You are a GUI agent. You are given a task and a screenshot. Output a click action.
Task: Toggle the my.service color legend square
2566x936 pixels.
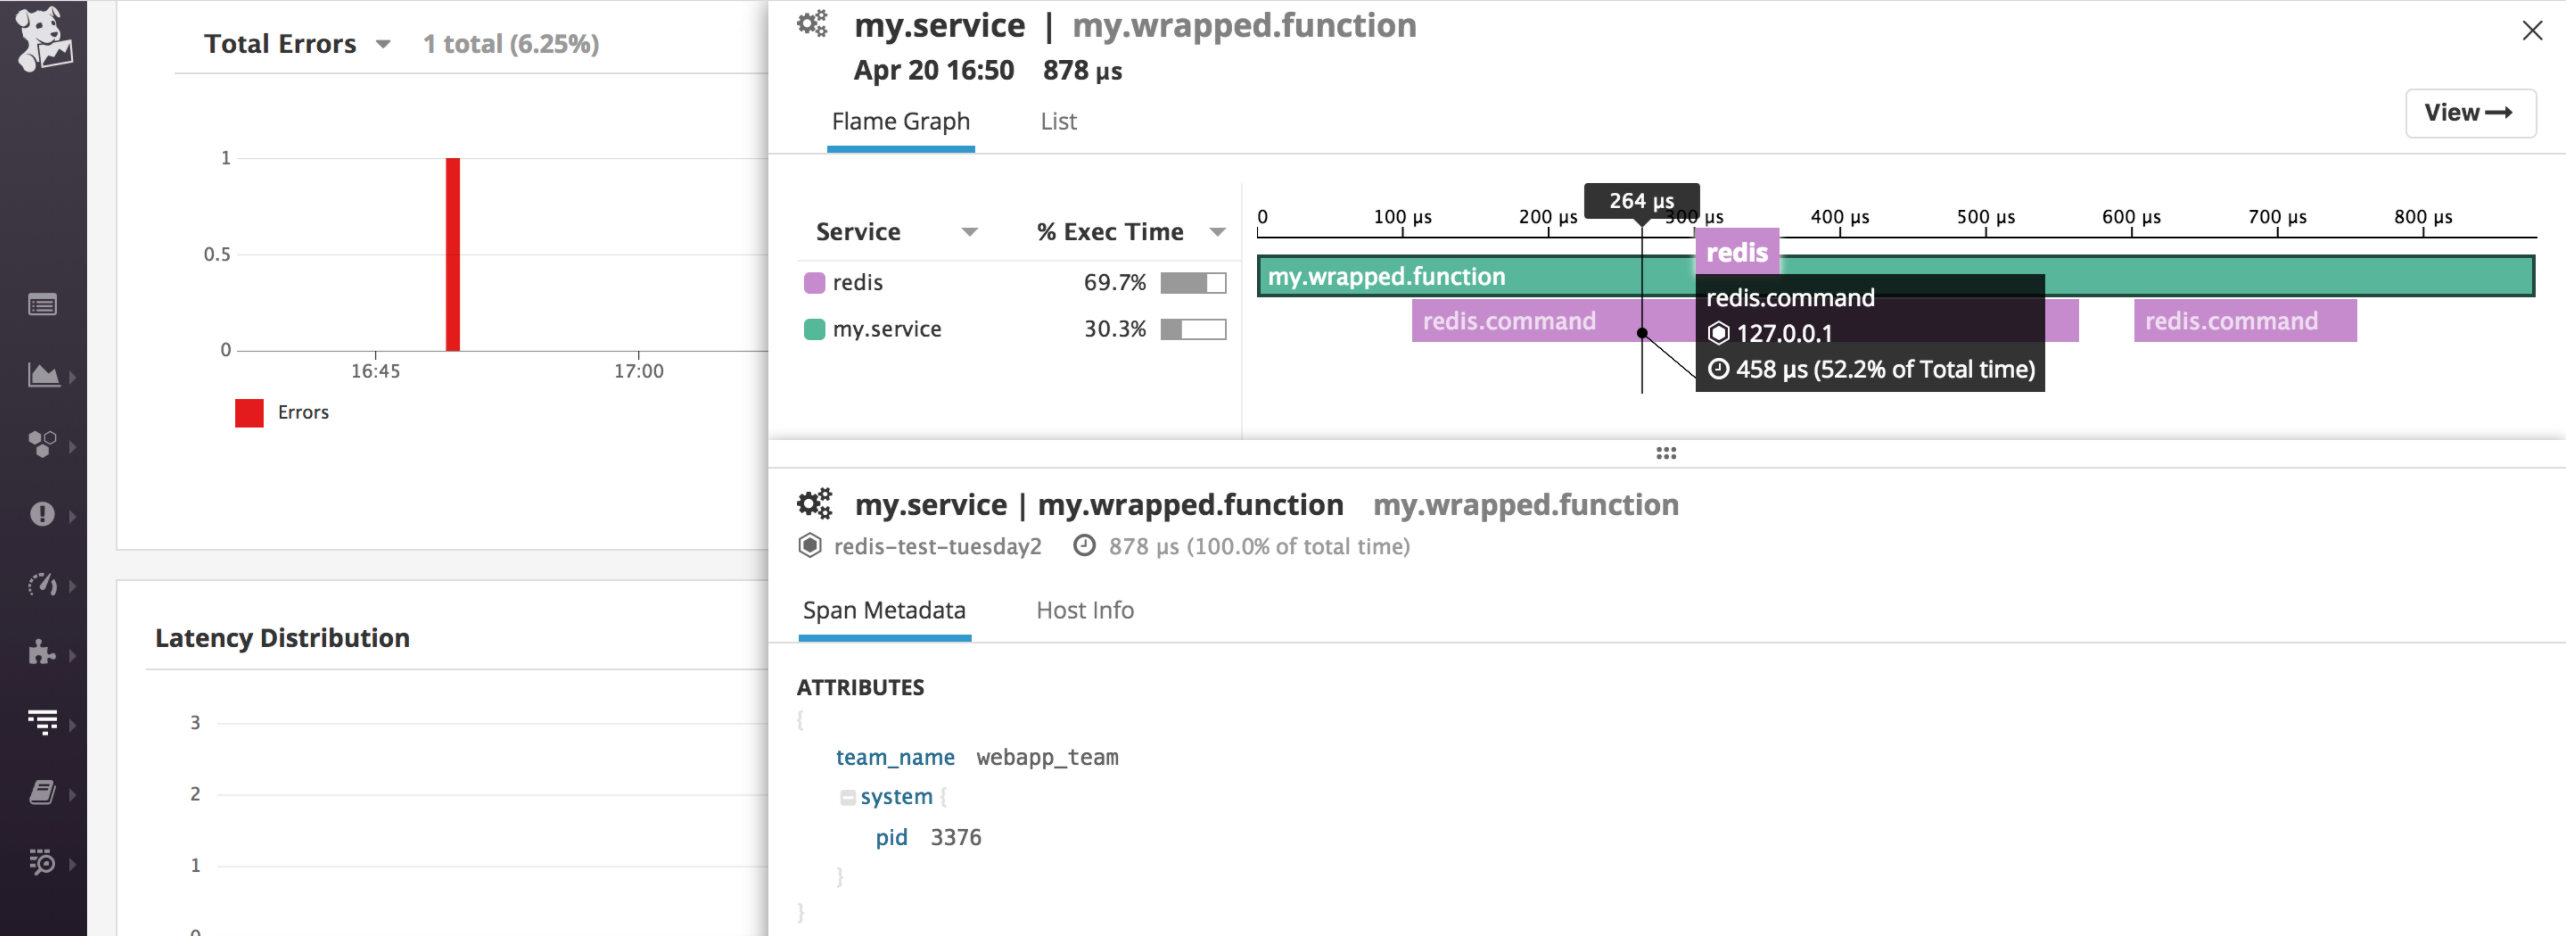817,328
